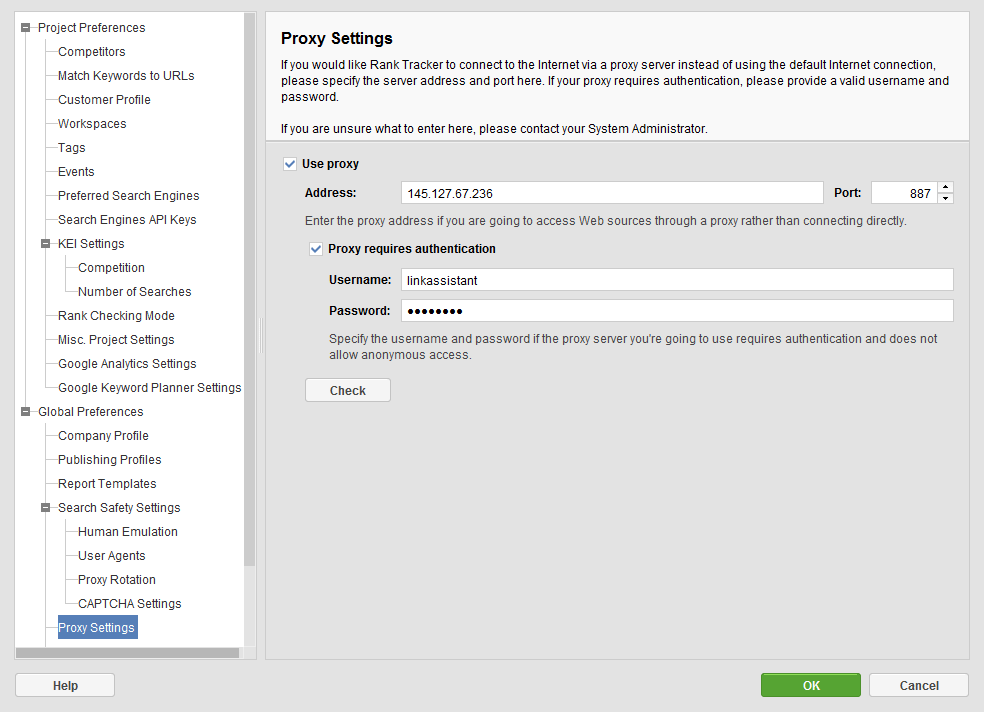
Task: Confirm settings with the OK button
Action: [x=811, y=685]
